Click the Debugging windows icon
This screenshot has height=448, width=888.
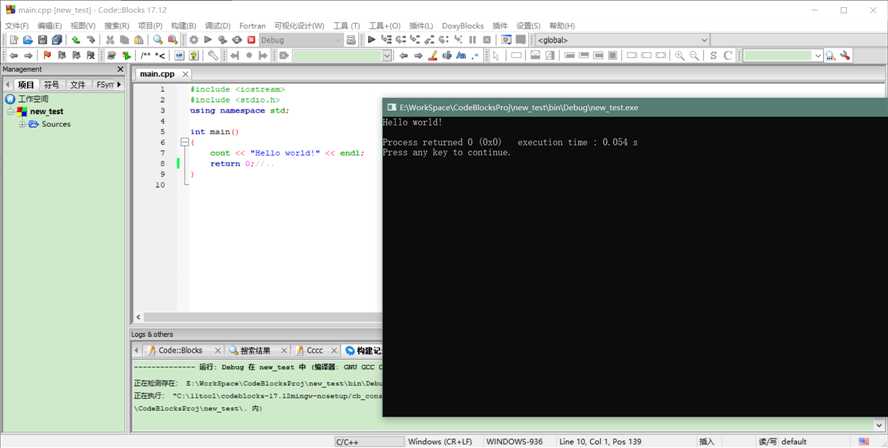pos(506,40)
